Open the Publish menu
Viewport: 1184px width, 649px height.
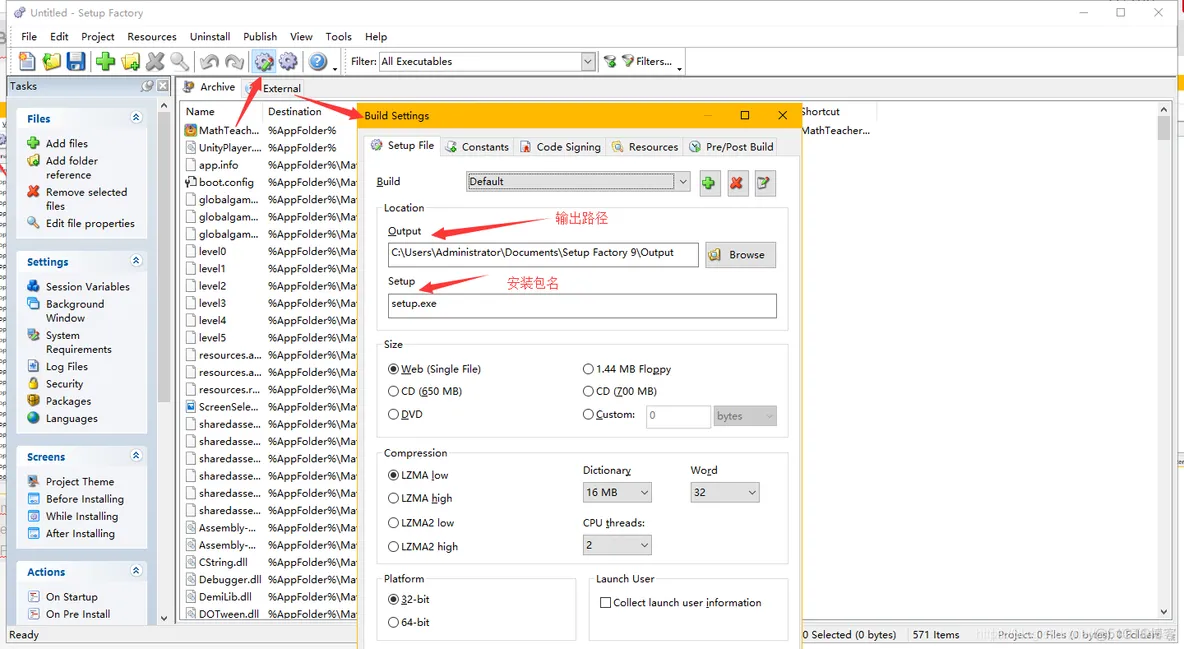pos(260,36)
